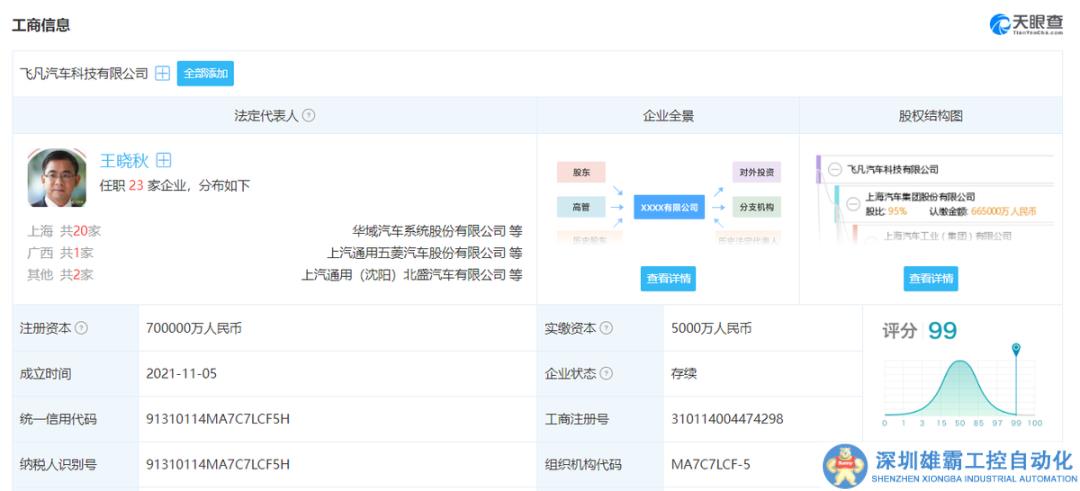Click the 存续 status value
The height and width of the screenshot is (491, 1080).
click(x=684, y=374)
